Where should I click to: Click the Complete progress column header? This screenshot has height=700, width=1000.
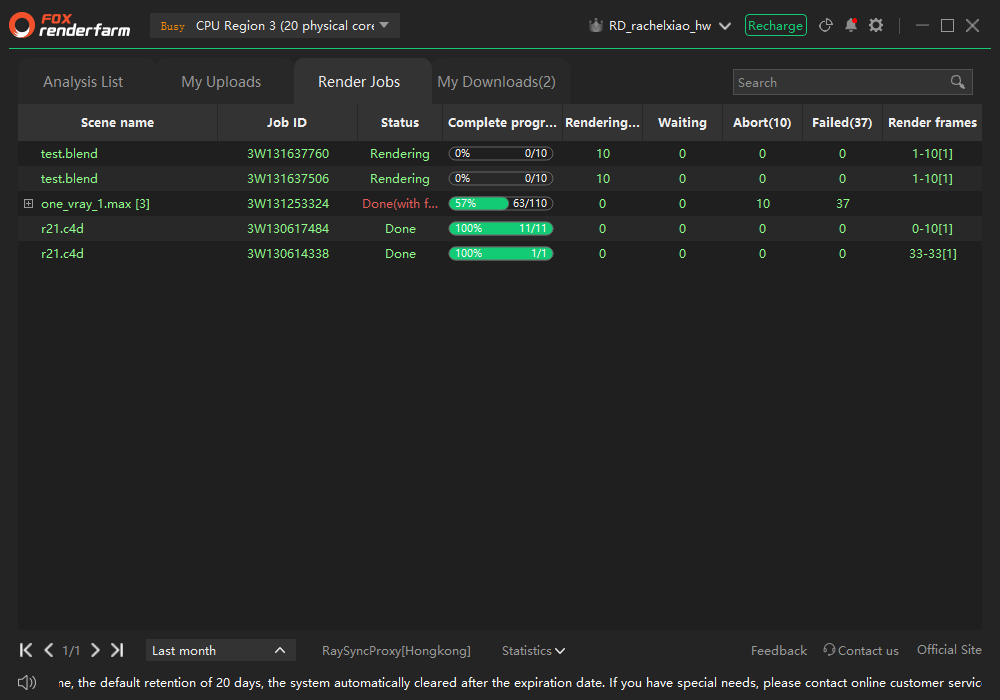pyautogui.click(x=502, y=122)
